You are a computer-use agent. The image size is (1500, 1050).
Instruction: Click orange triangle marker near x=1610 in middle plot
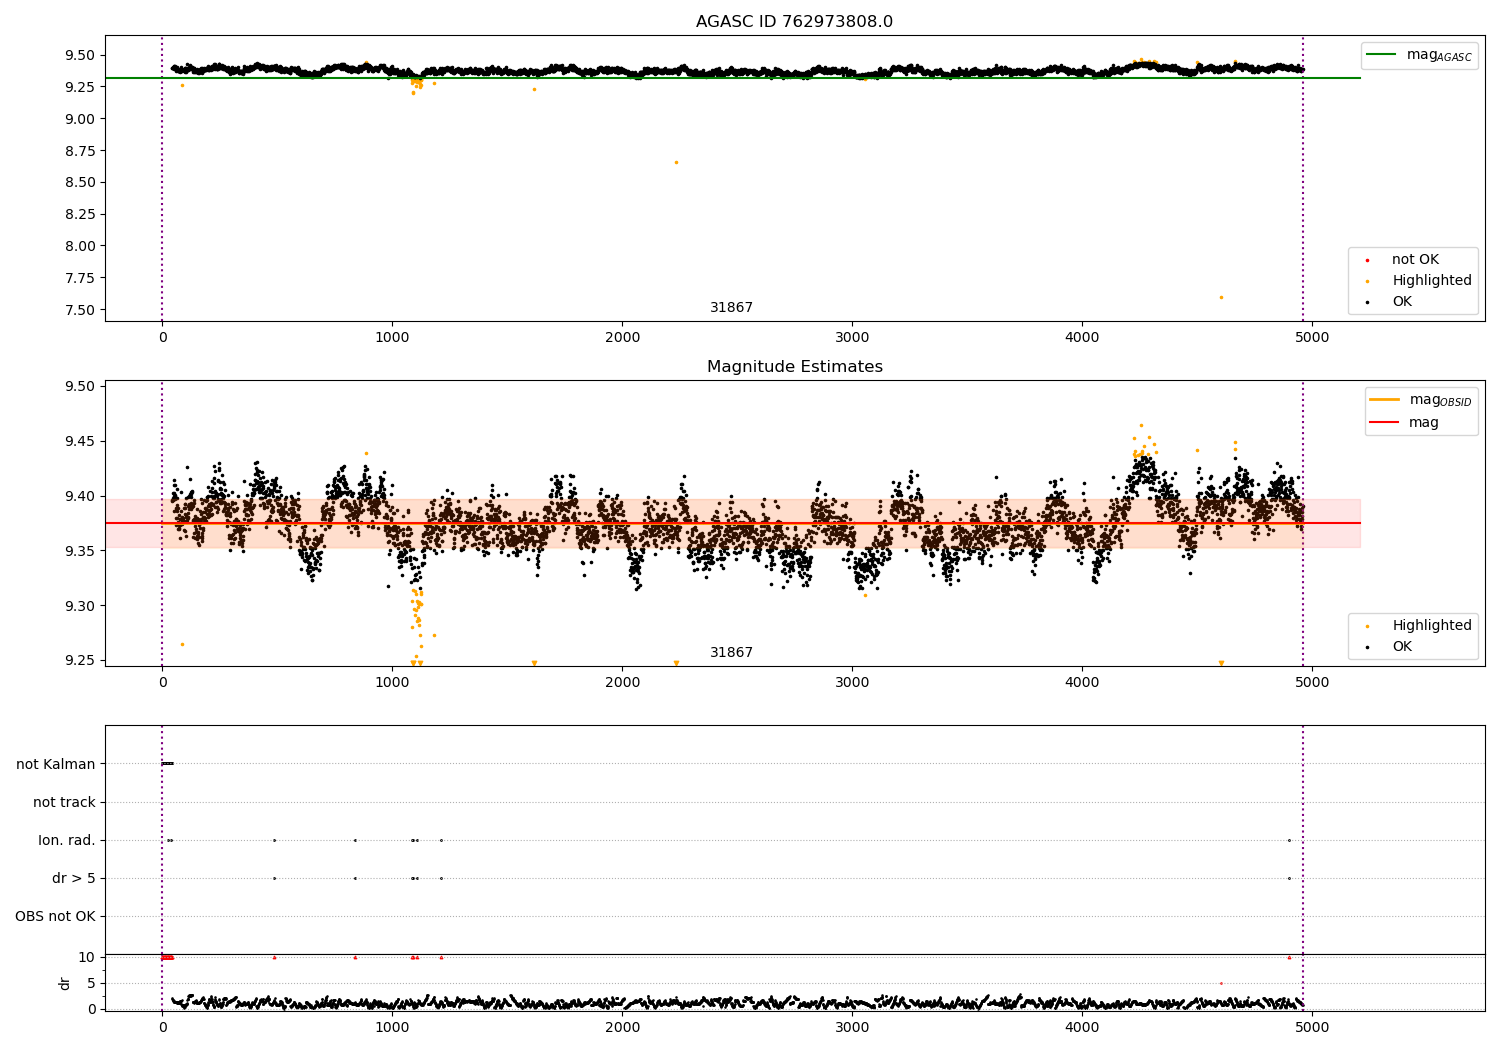point(534,663)
